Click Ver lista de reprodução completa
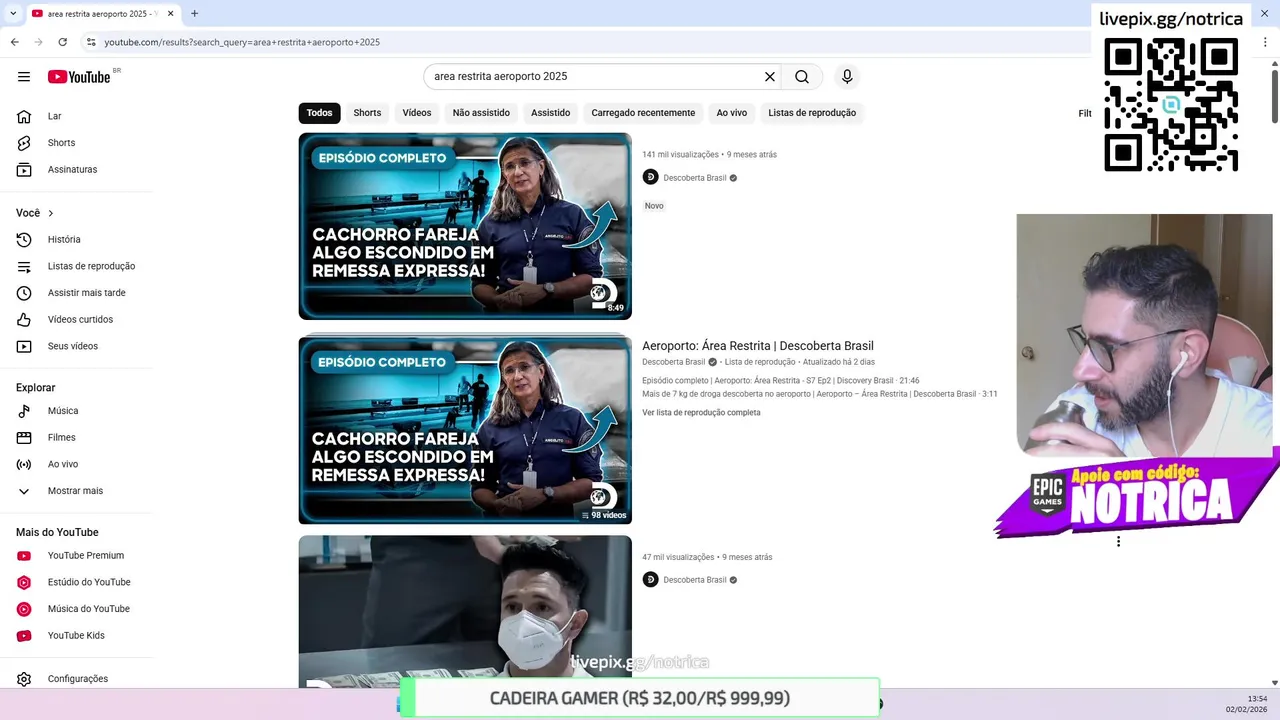Image resolution: width=1280 pixels, height=720 pixels. click(x=701, y=413)
